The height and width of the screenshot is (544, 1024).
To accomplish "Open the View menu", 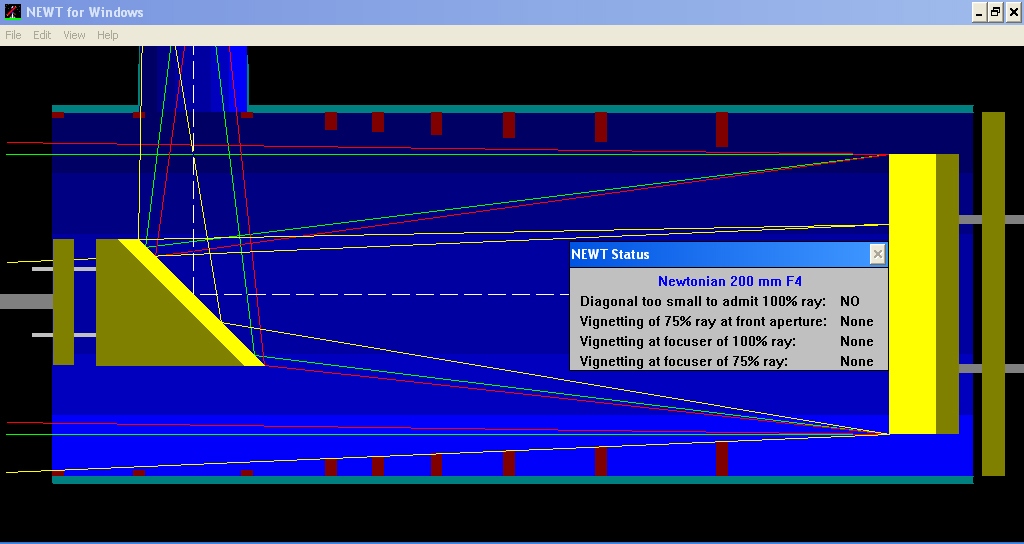I will [x=74, y=35].
